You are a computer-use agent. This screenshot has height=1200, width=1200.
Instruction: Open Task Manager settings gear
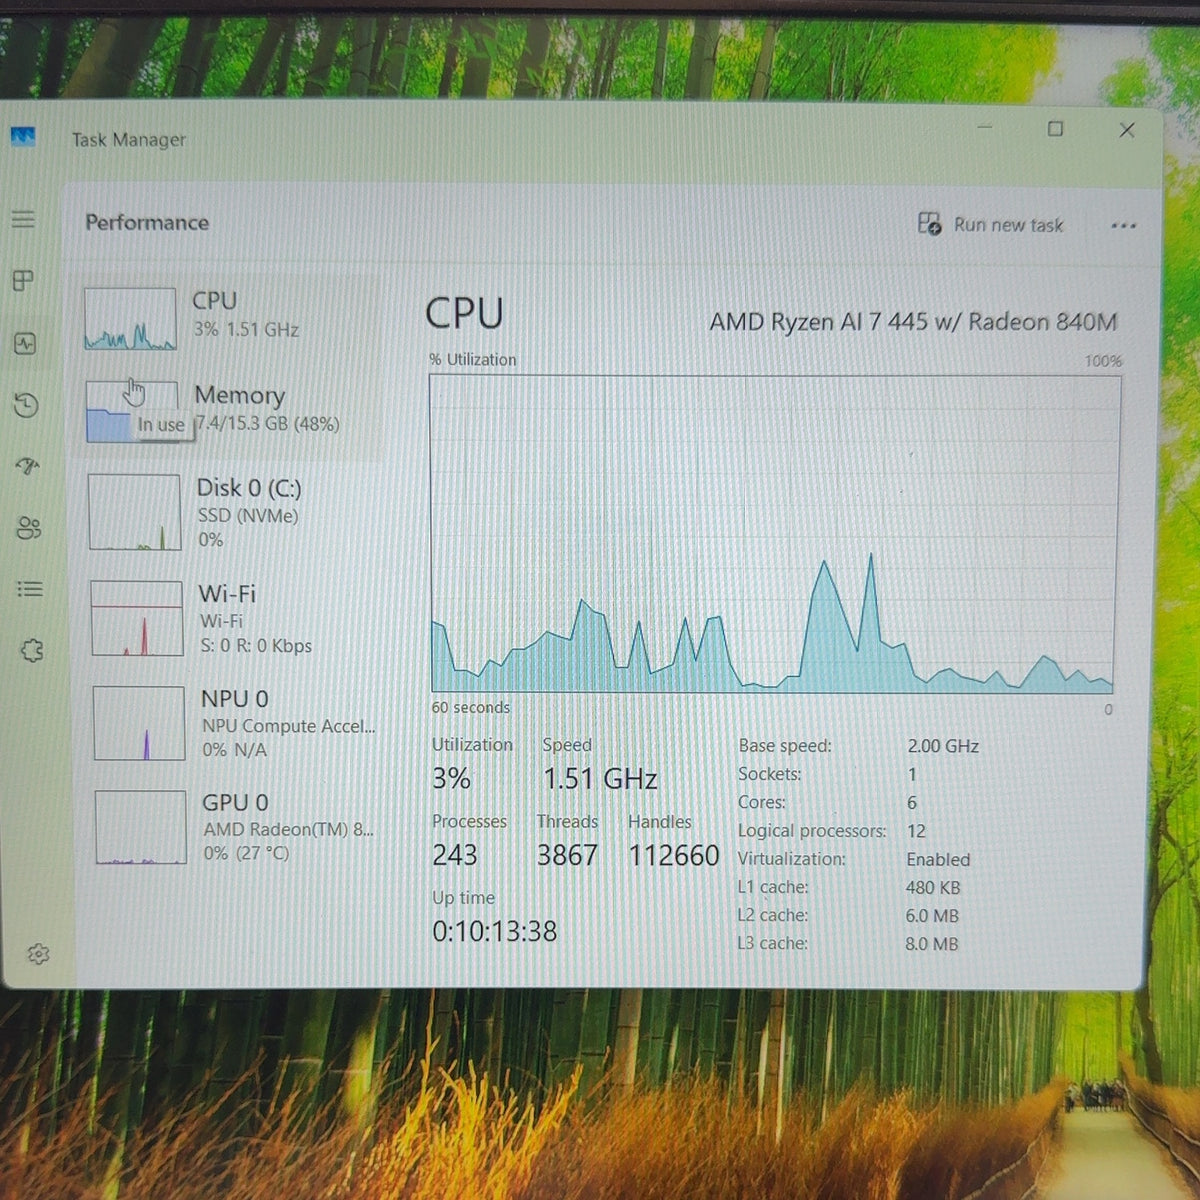pos(38,954)
